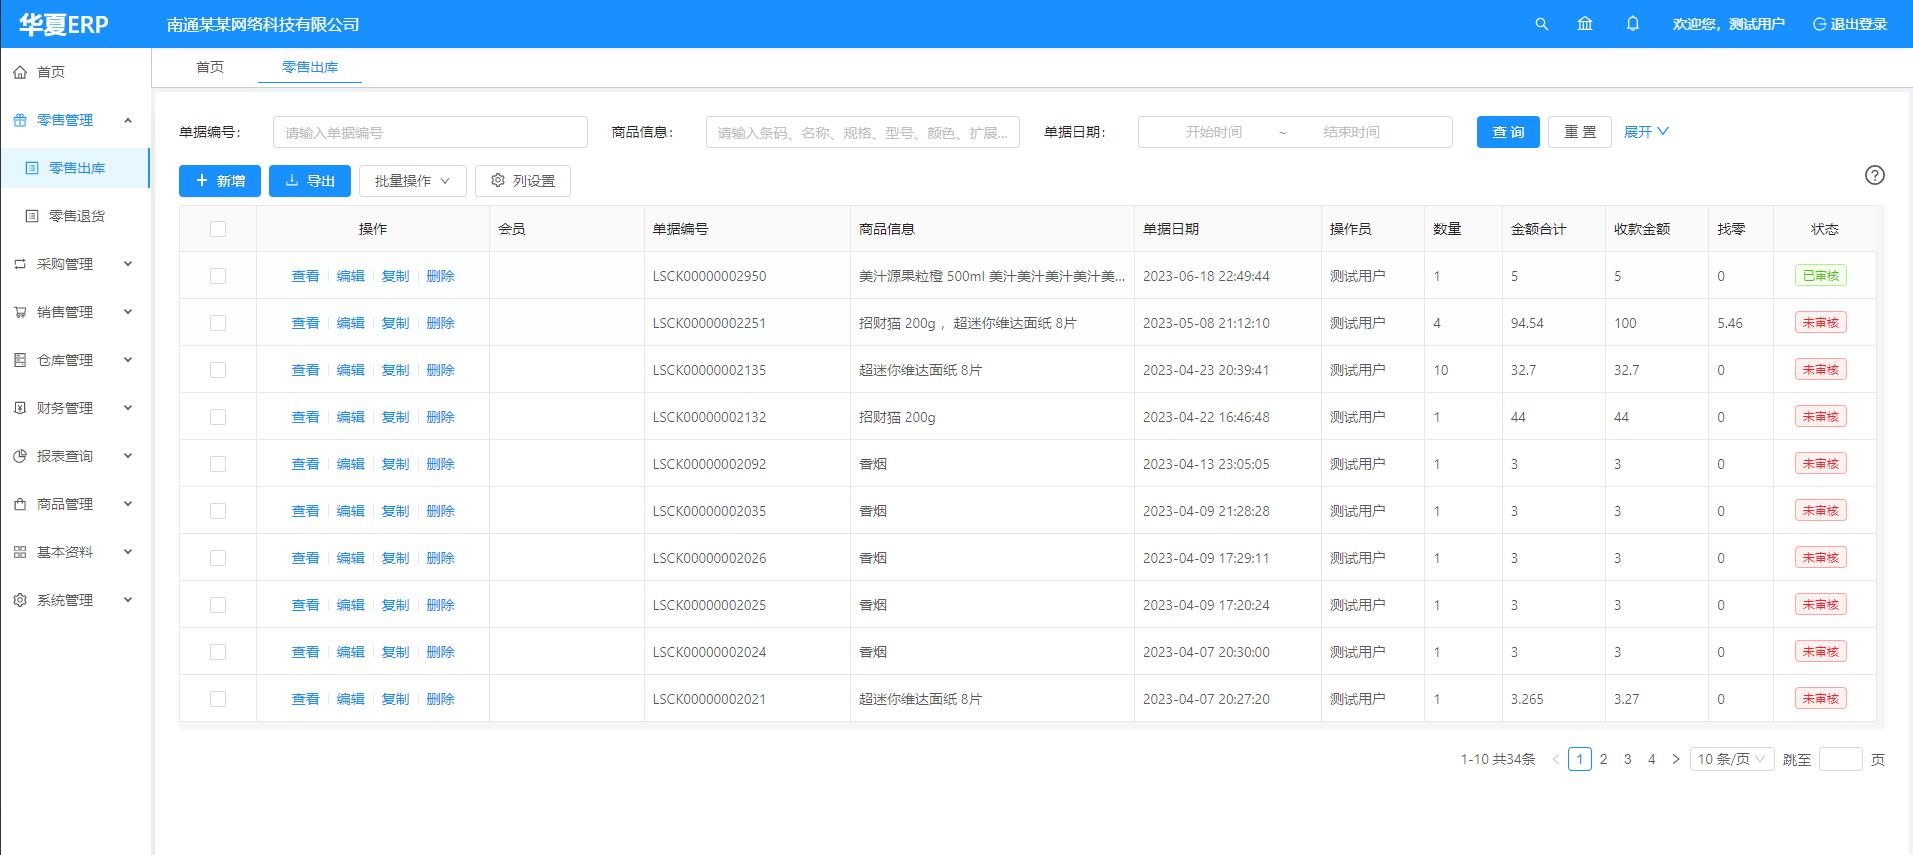This screenshot has height=855, width=1913.
Task: Toggle the select-all checkbox in table header
Action: click(x=218, y=229)
